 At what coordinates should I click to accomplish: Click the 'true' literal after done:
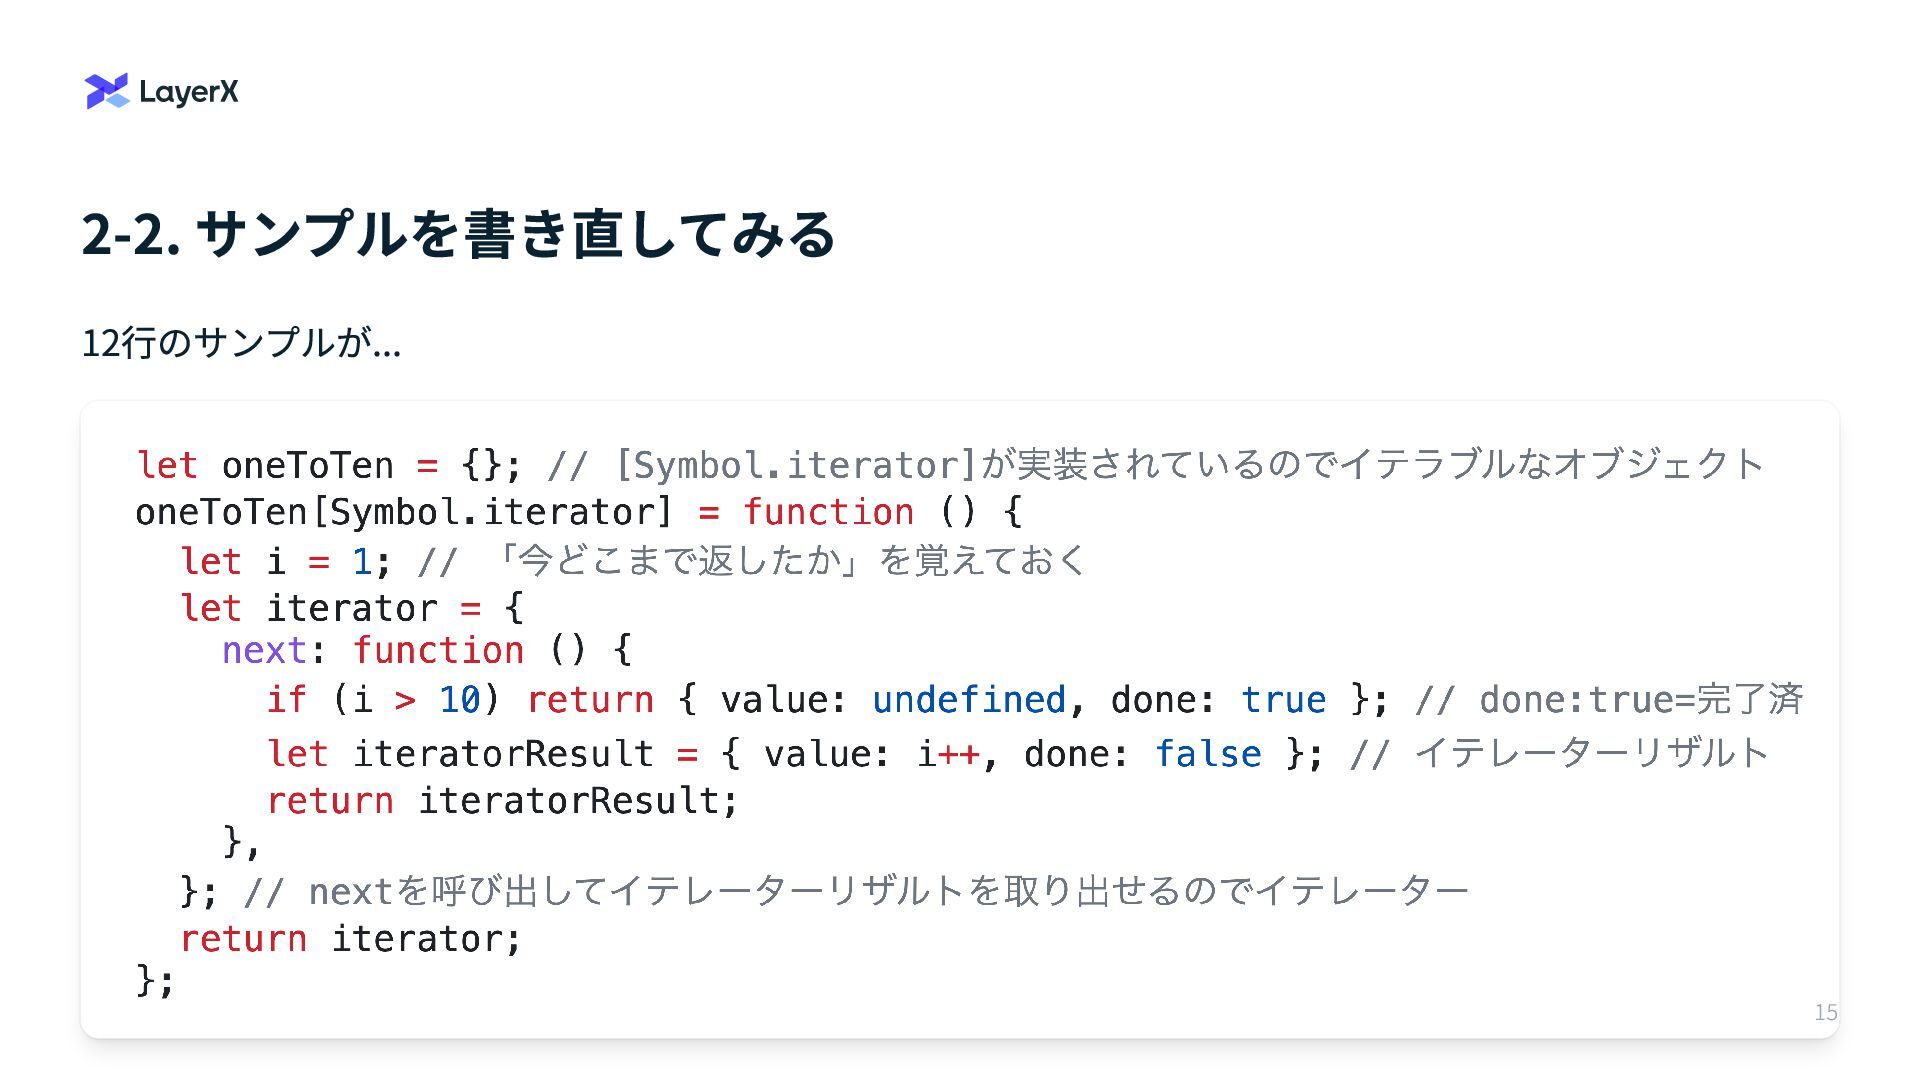click(x=1284, y=699)
